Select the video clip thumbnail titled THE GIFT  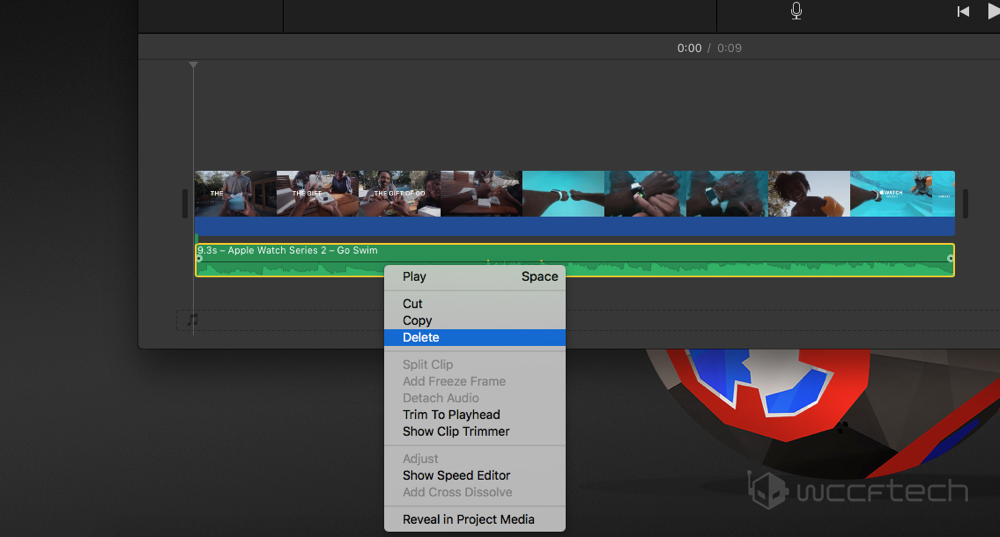pyautogui.click(x=317, y=194)
